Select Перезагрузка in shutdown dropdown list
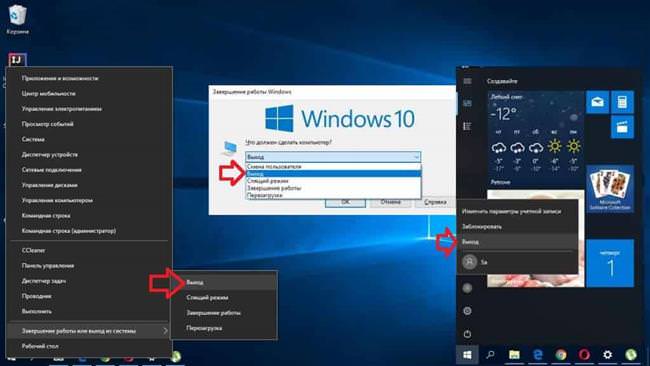Viewport: 650px width, 366px height. point(333,195)
